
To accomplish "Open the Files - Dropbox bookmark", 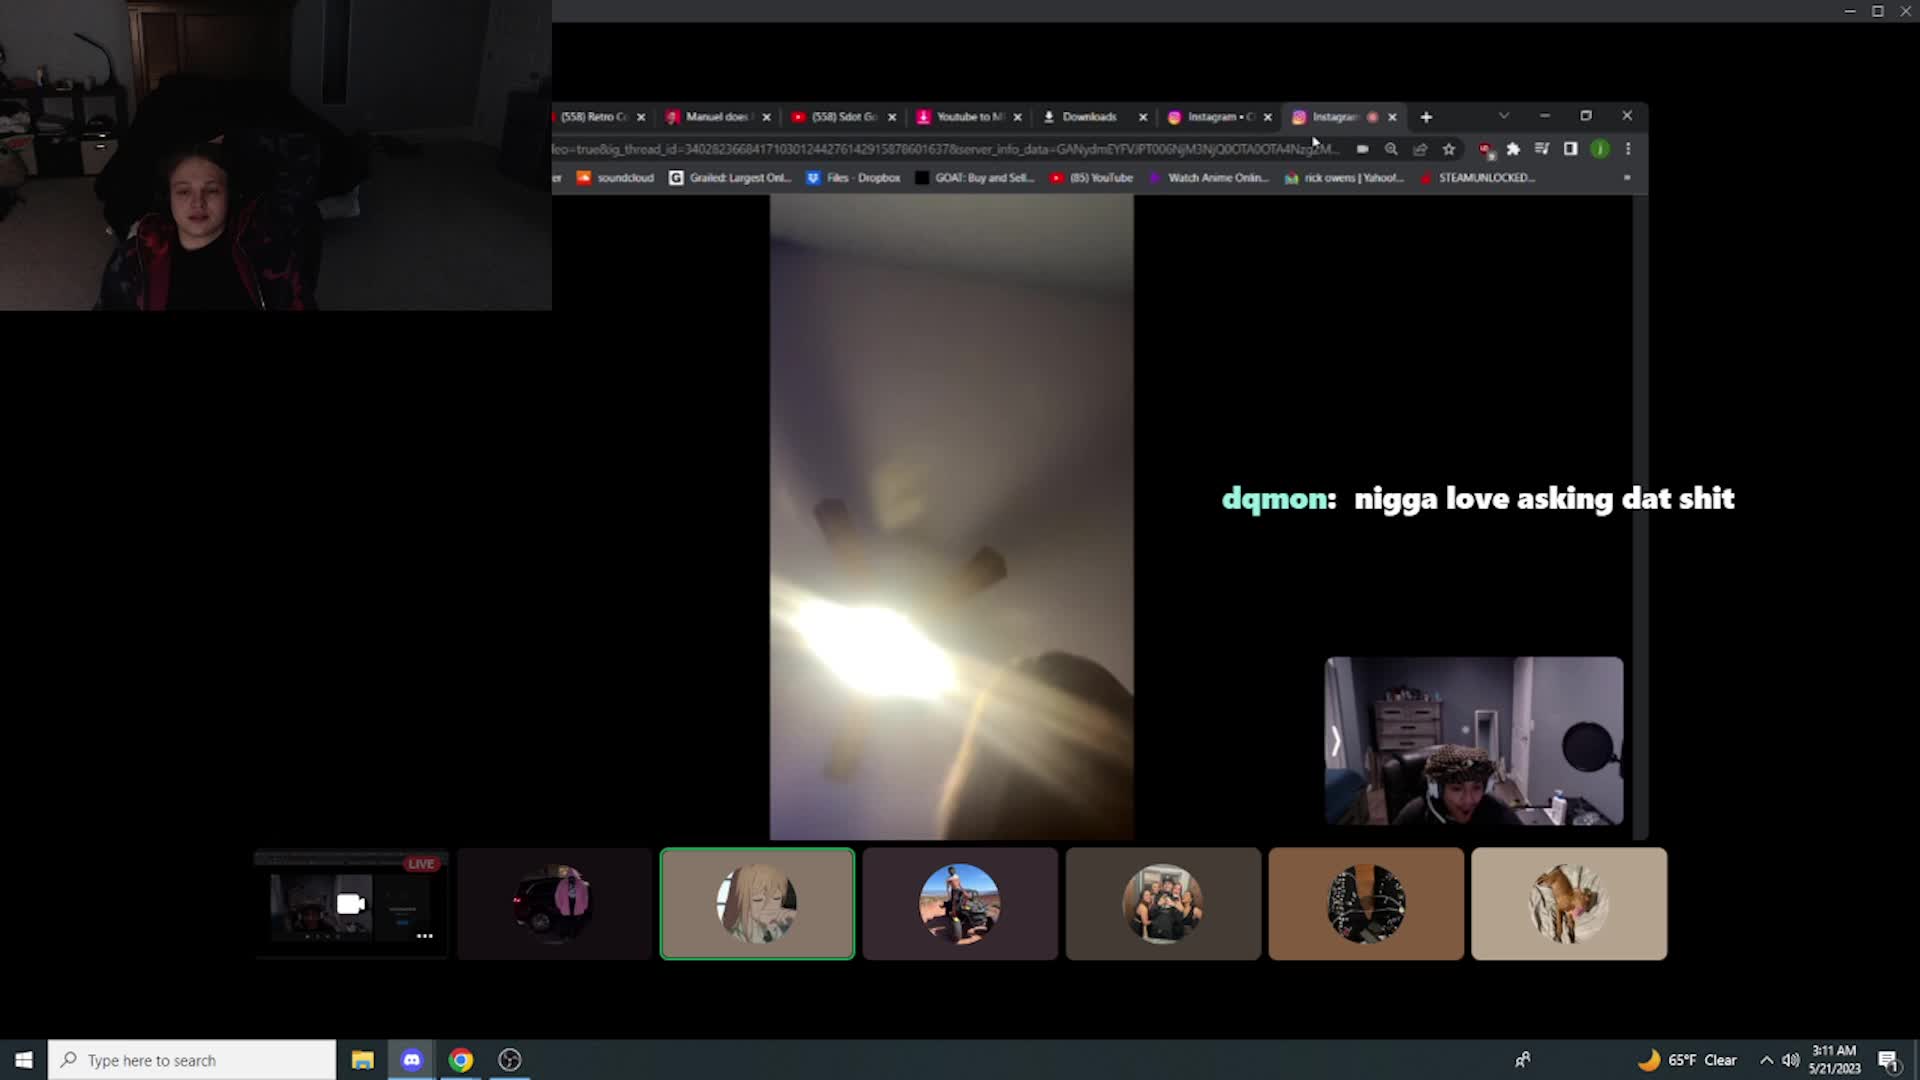I will pos(853,178).
